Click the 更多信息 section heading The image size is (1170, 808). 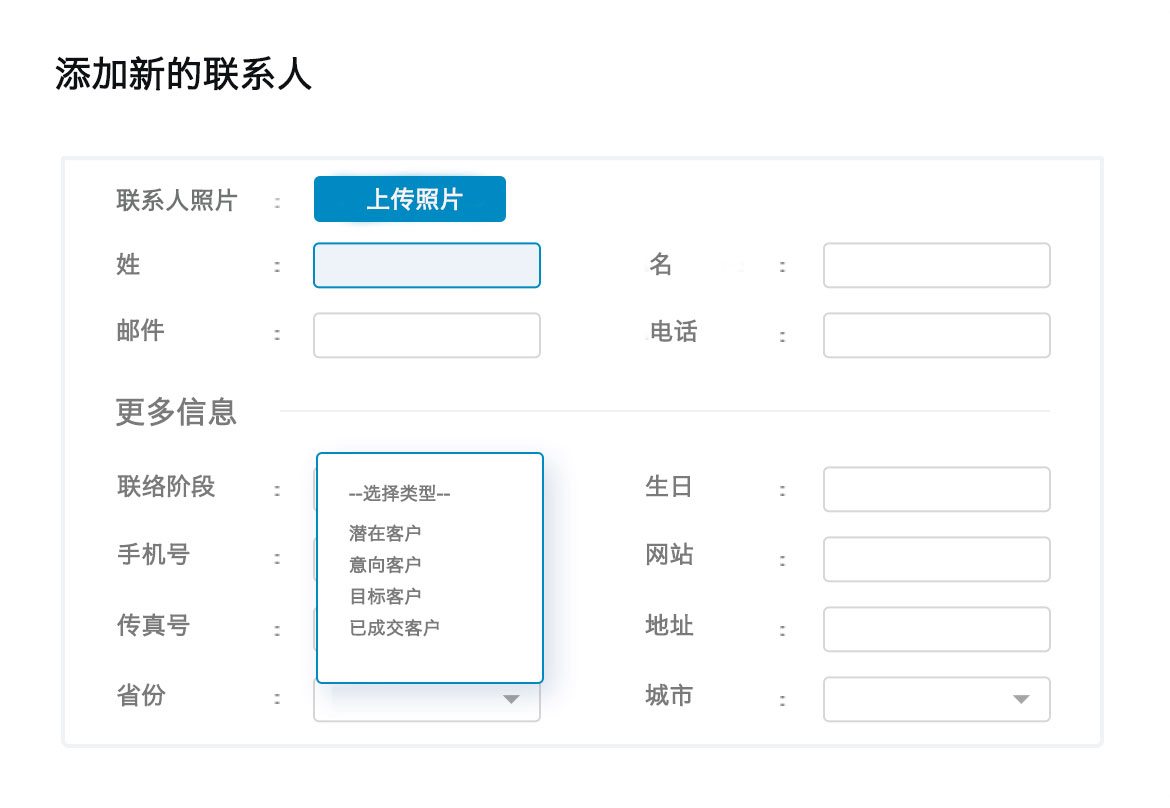pyautogui.click(x=176, y=412)
